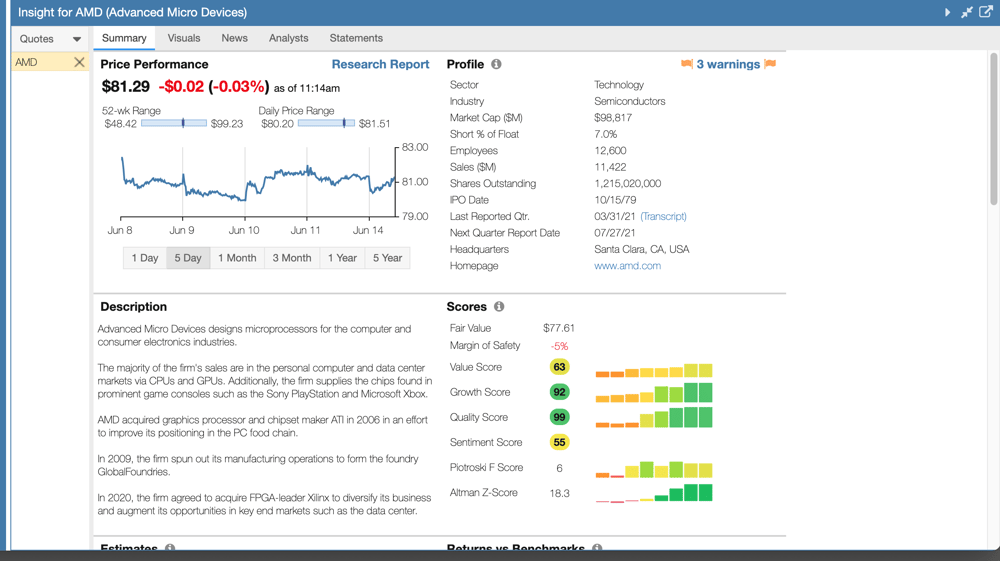1000x561 pixels.
Task: Click the Quality Score badge 99
Action: coord(559,418)
